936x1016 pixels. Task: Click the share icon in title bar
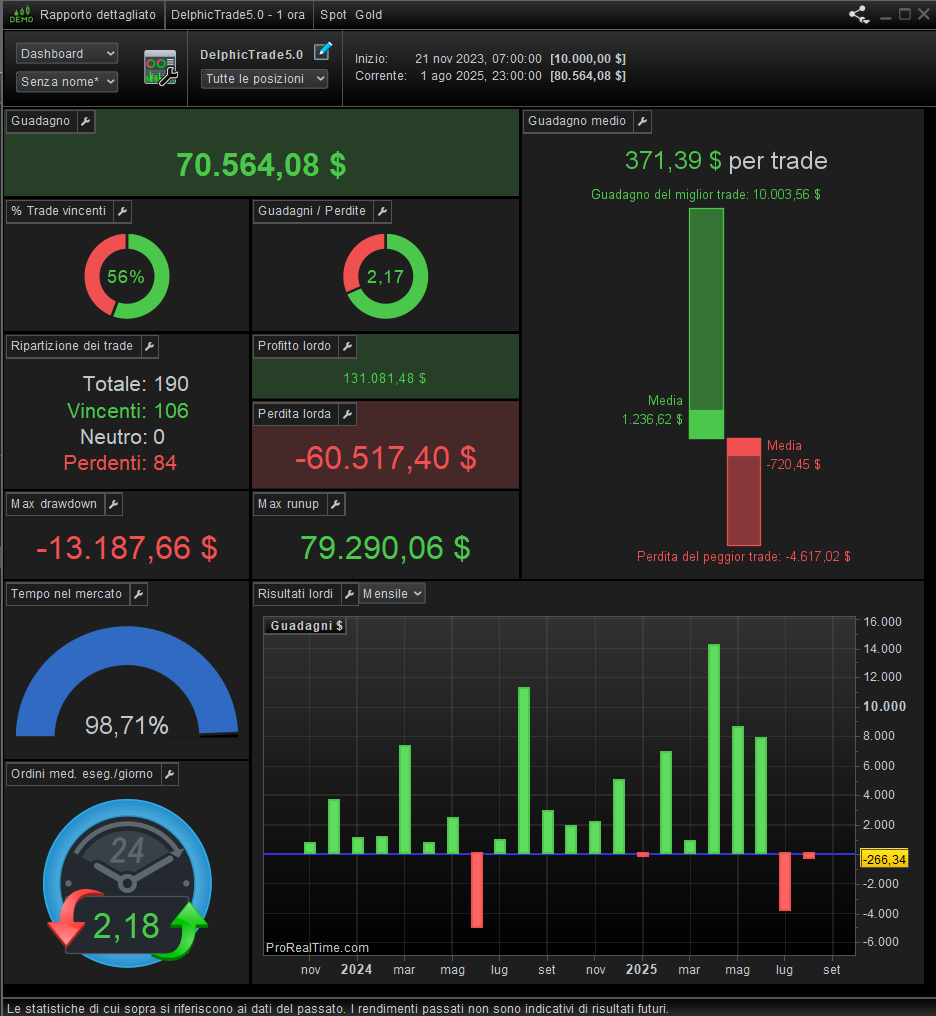tap(859, 14)
